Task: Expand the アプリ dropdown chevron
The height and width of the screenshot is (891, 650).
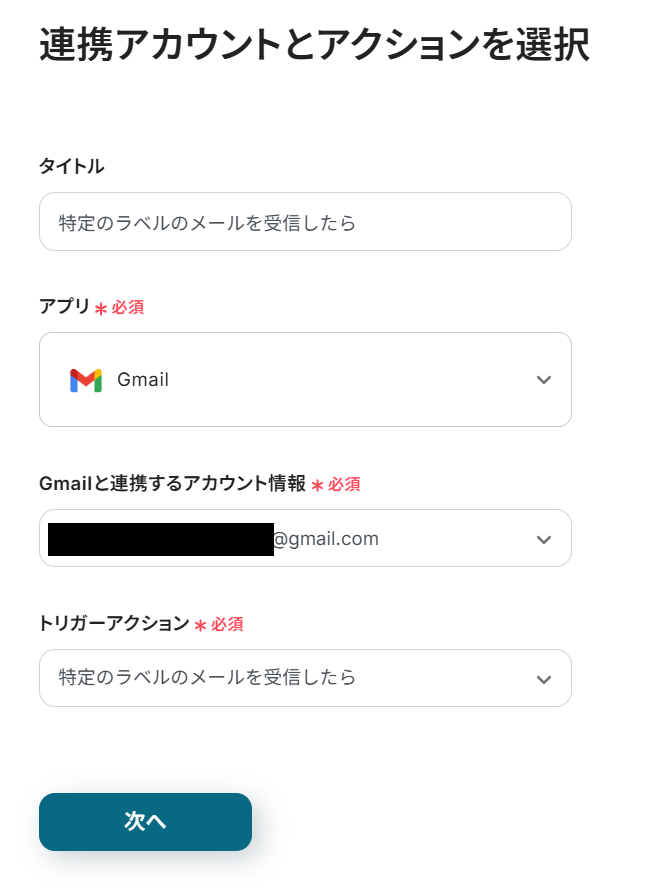Action: (x=543, y=380)
